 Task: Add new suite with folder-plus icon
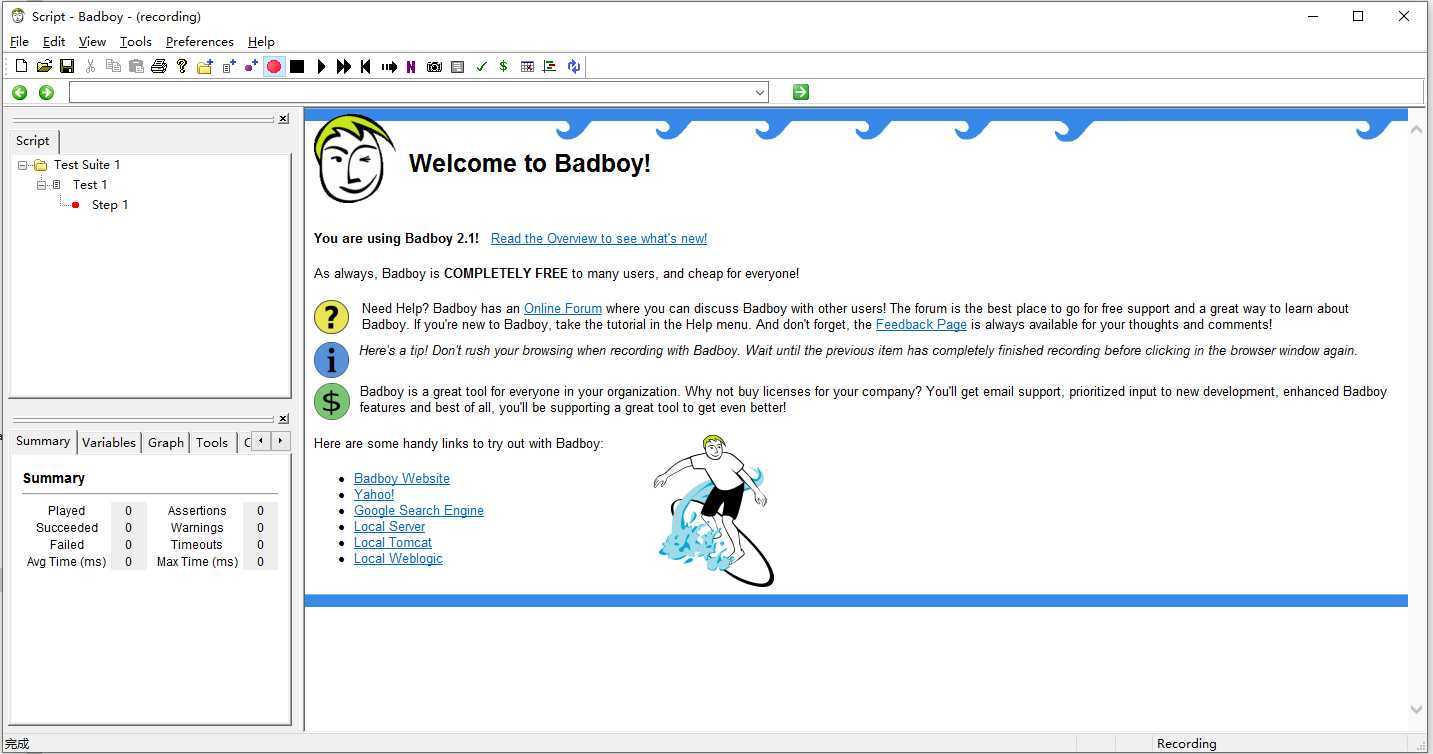tap(205, 66)
